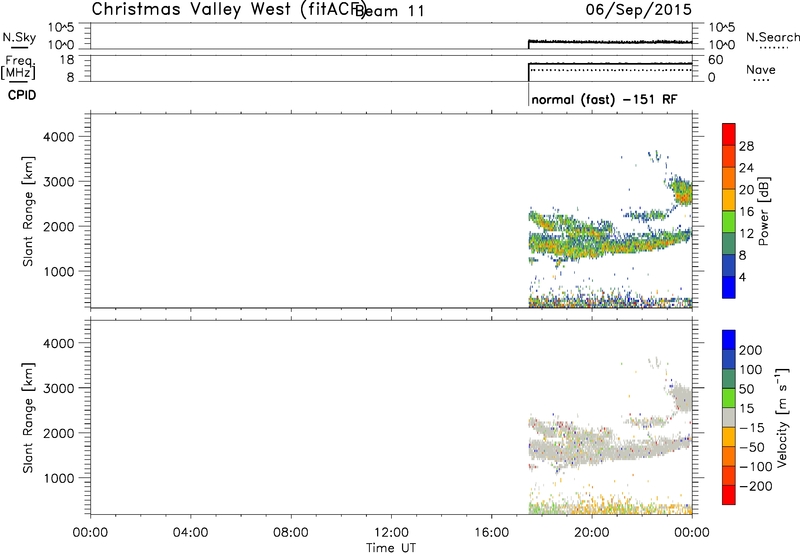Screen dimensions: 800x554
Task: Click the 'Power [dB]' colorbar label
Action: point(763,211)
